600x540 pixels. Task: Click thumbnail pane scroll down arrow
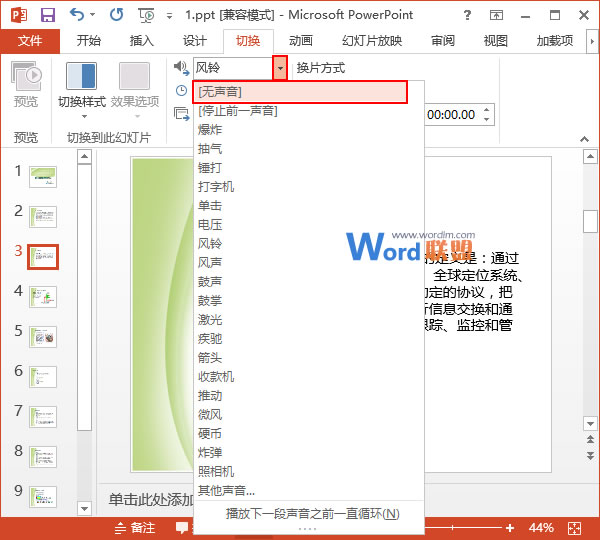click(84, 509)
